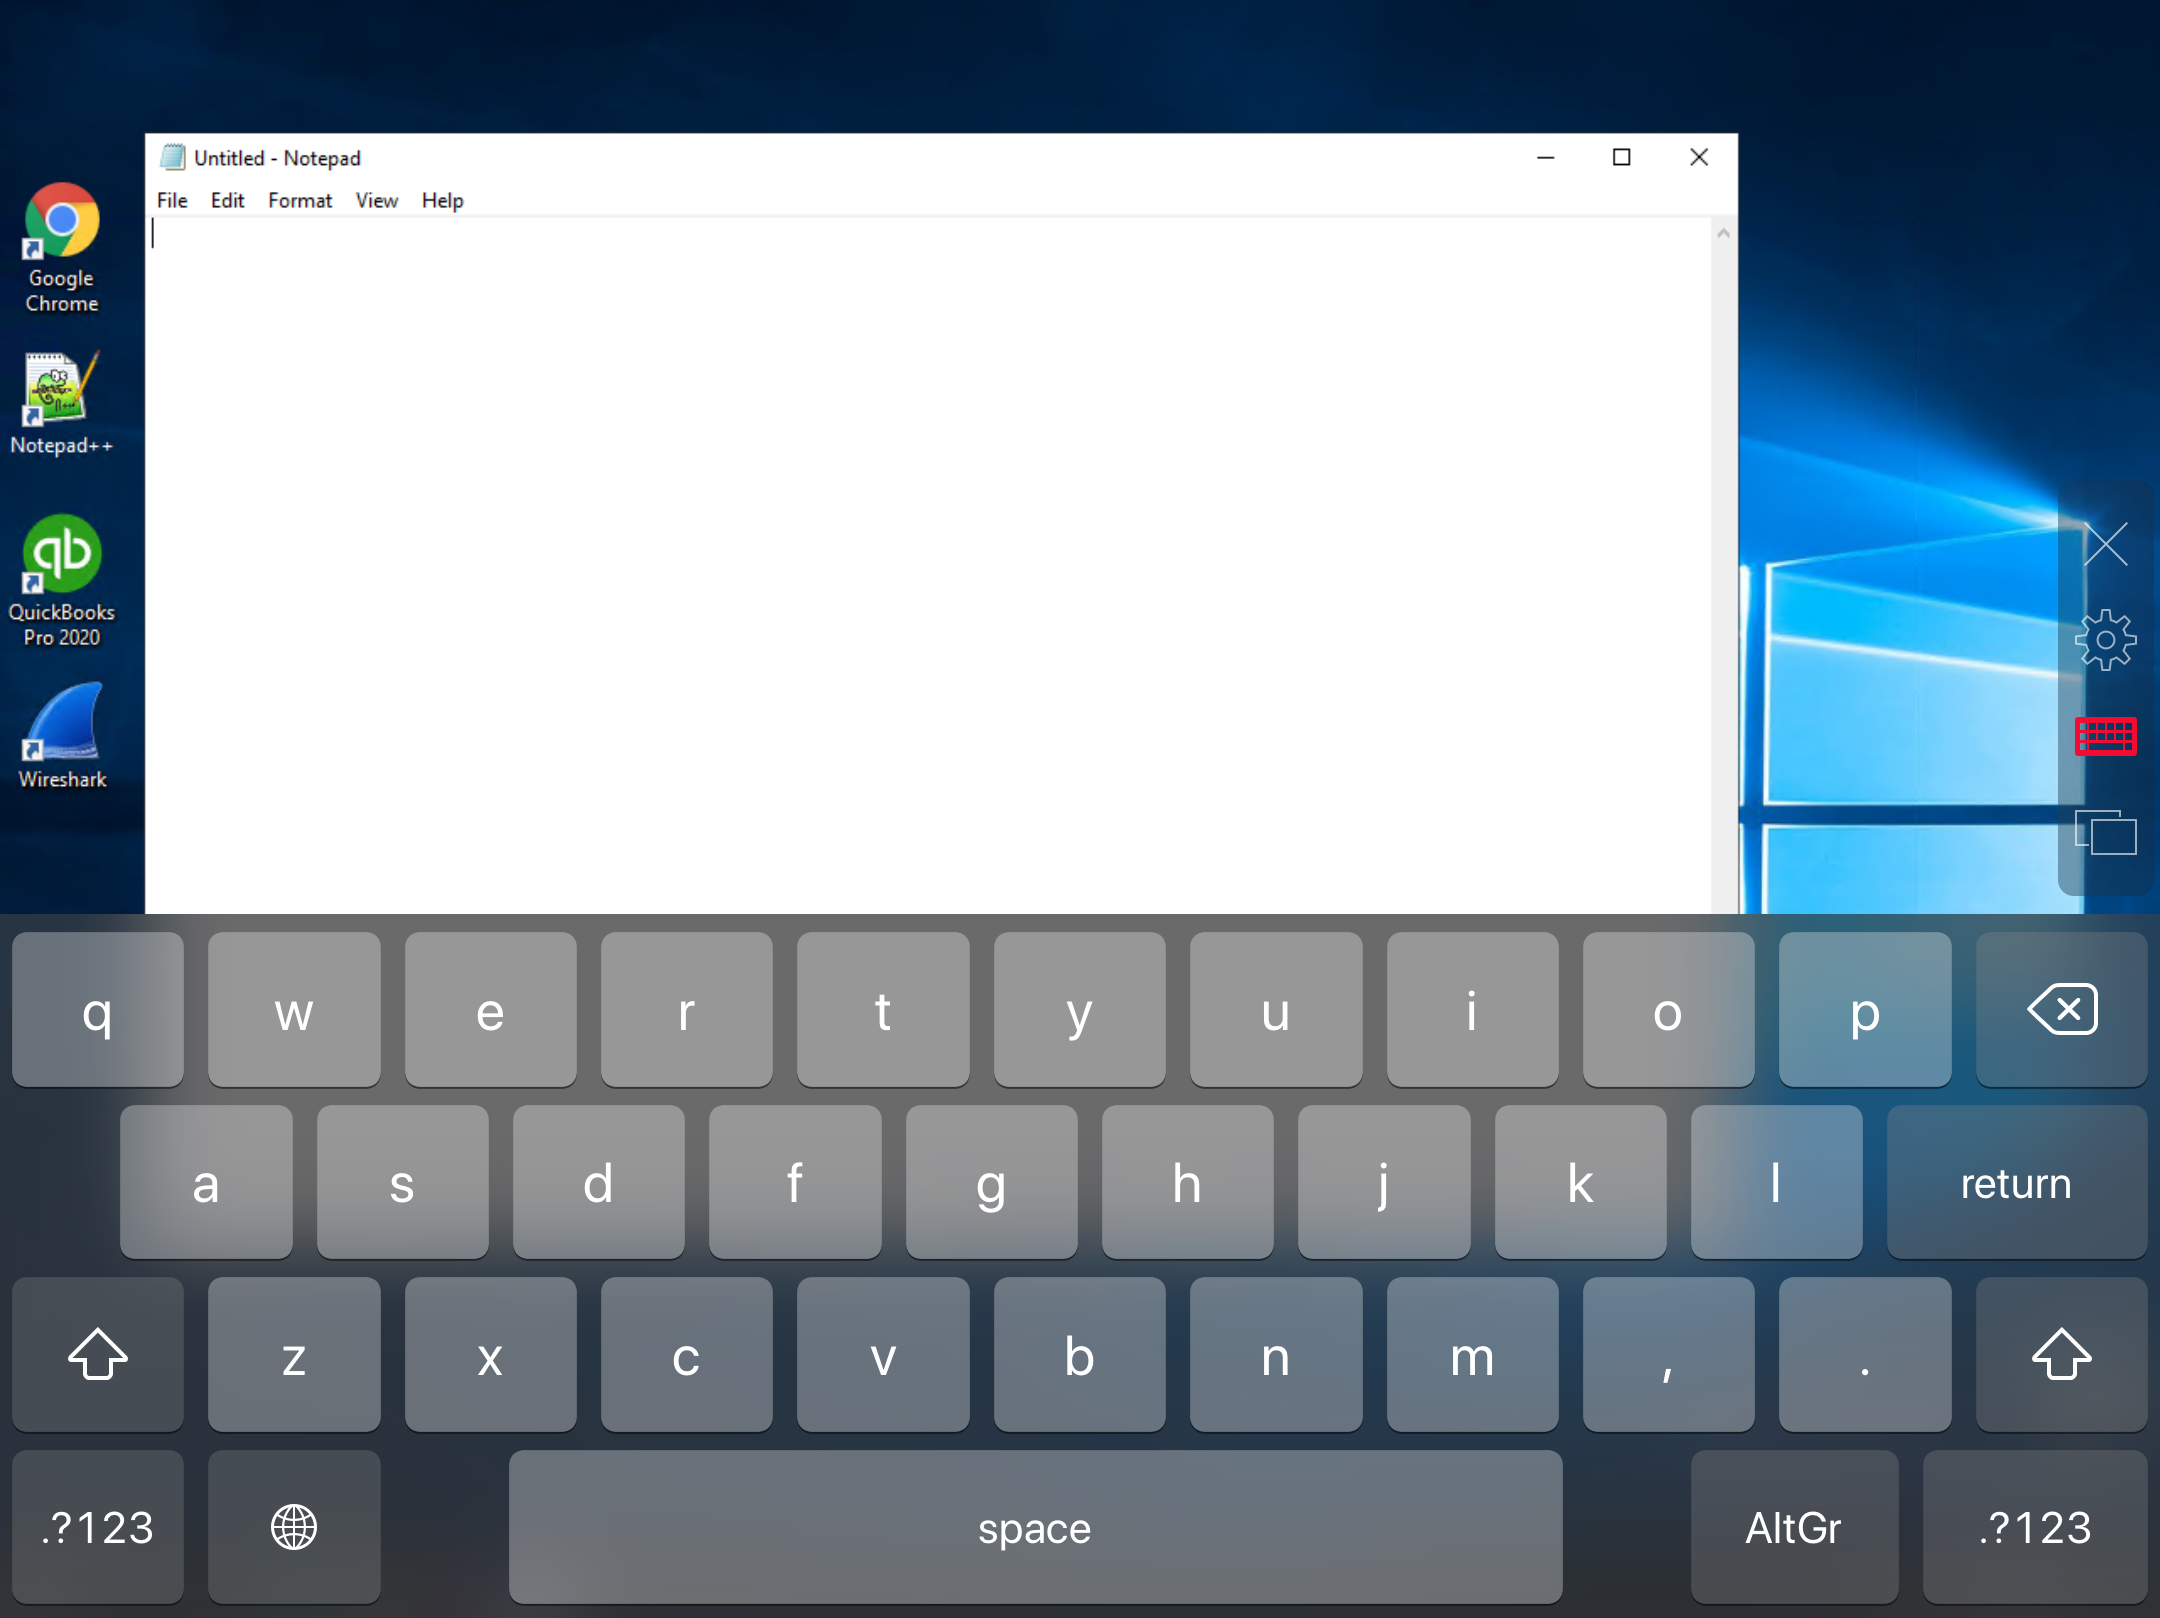This screenshot has width=2160, height=1618.
Task: Click the globe language selector icon
Action: (294, 1526)
